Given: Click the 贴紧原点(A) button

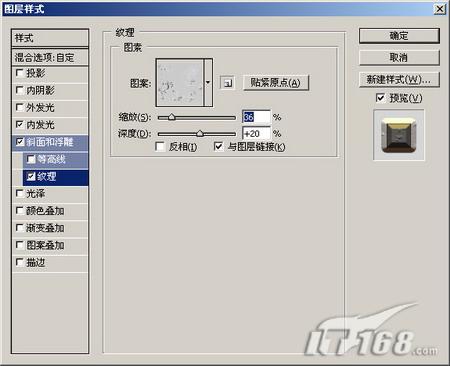Looking at the screenshot, I should click(x=276, y=82).
